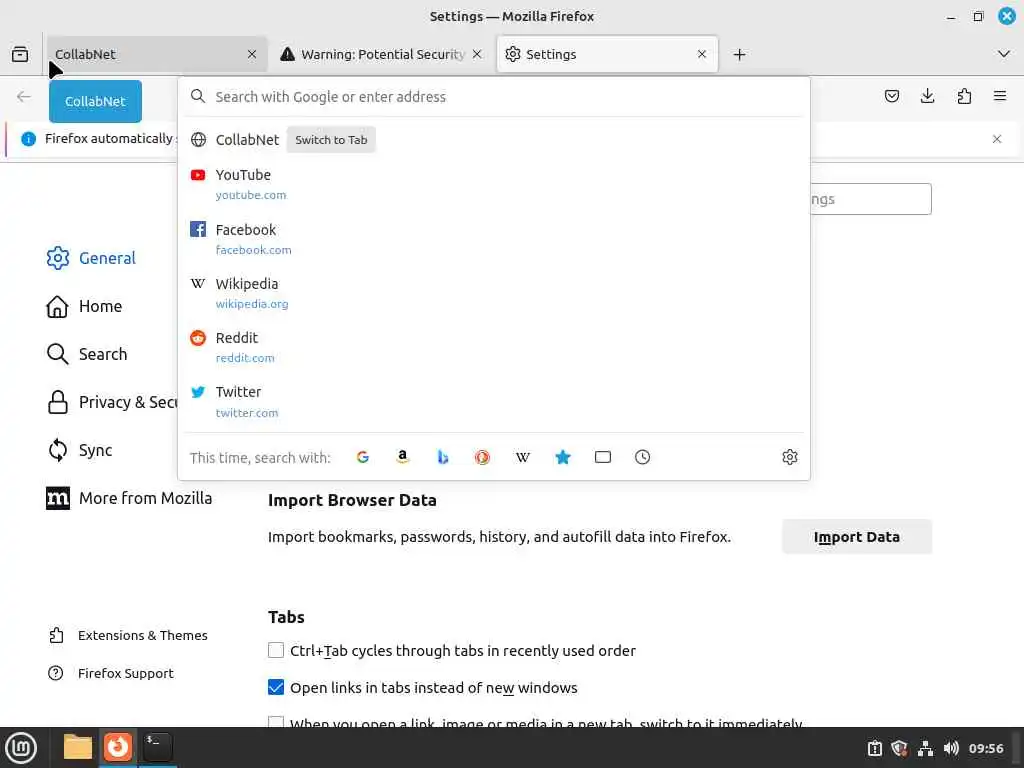Choose Wikipedia icon in search shortcuts row
Viewport: 1024px width, 768px height.
click(522, 457)
